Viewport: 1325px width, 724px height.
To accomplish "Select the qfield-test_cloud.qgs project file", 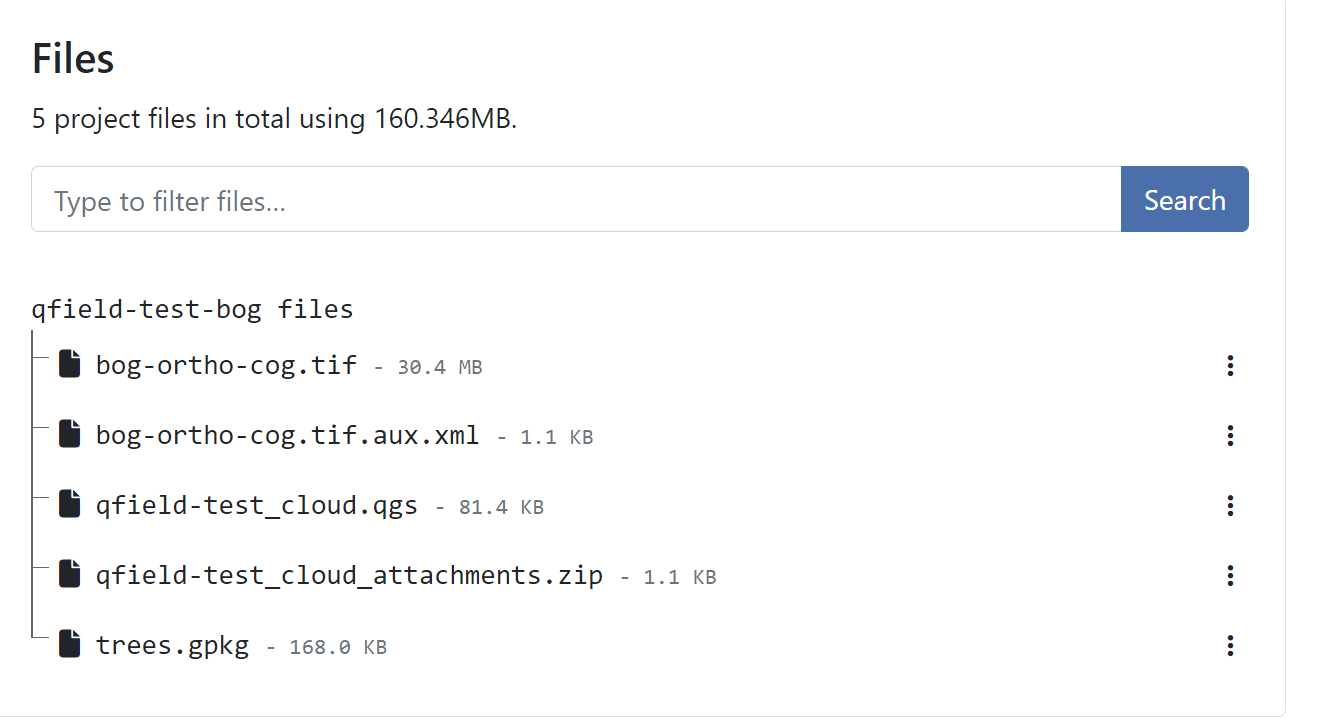I will [x=256, y=505].
